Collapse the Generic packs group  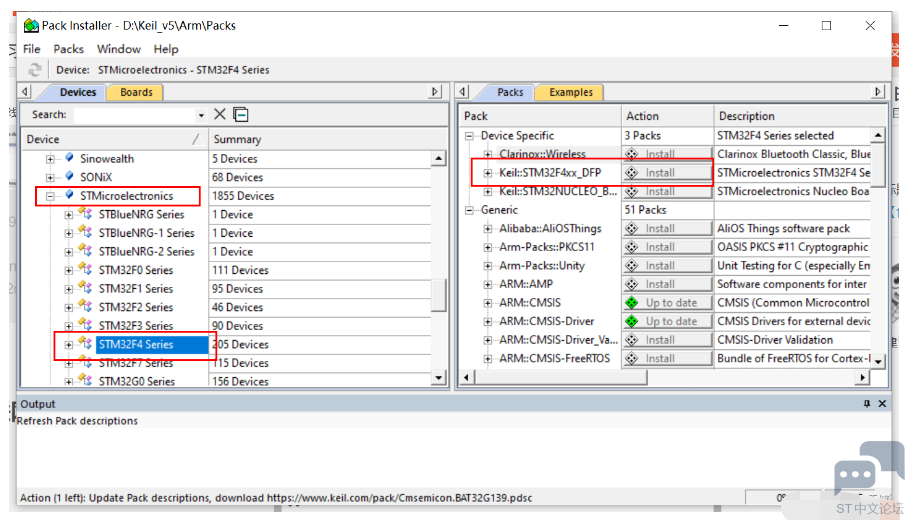469,211
